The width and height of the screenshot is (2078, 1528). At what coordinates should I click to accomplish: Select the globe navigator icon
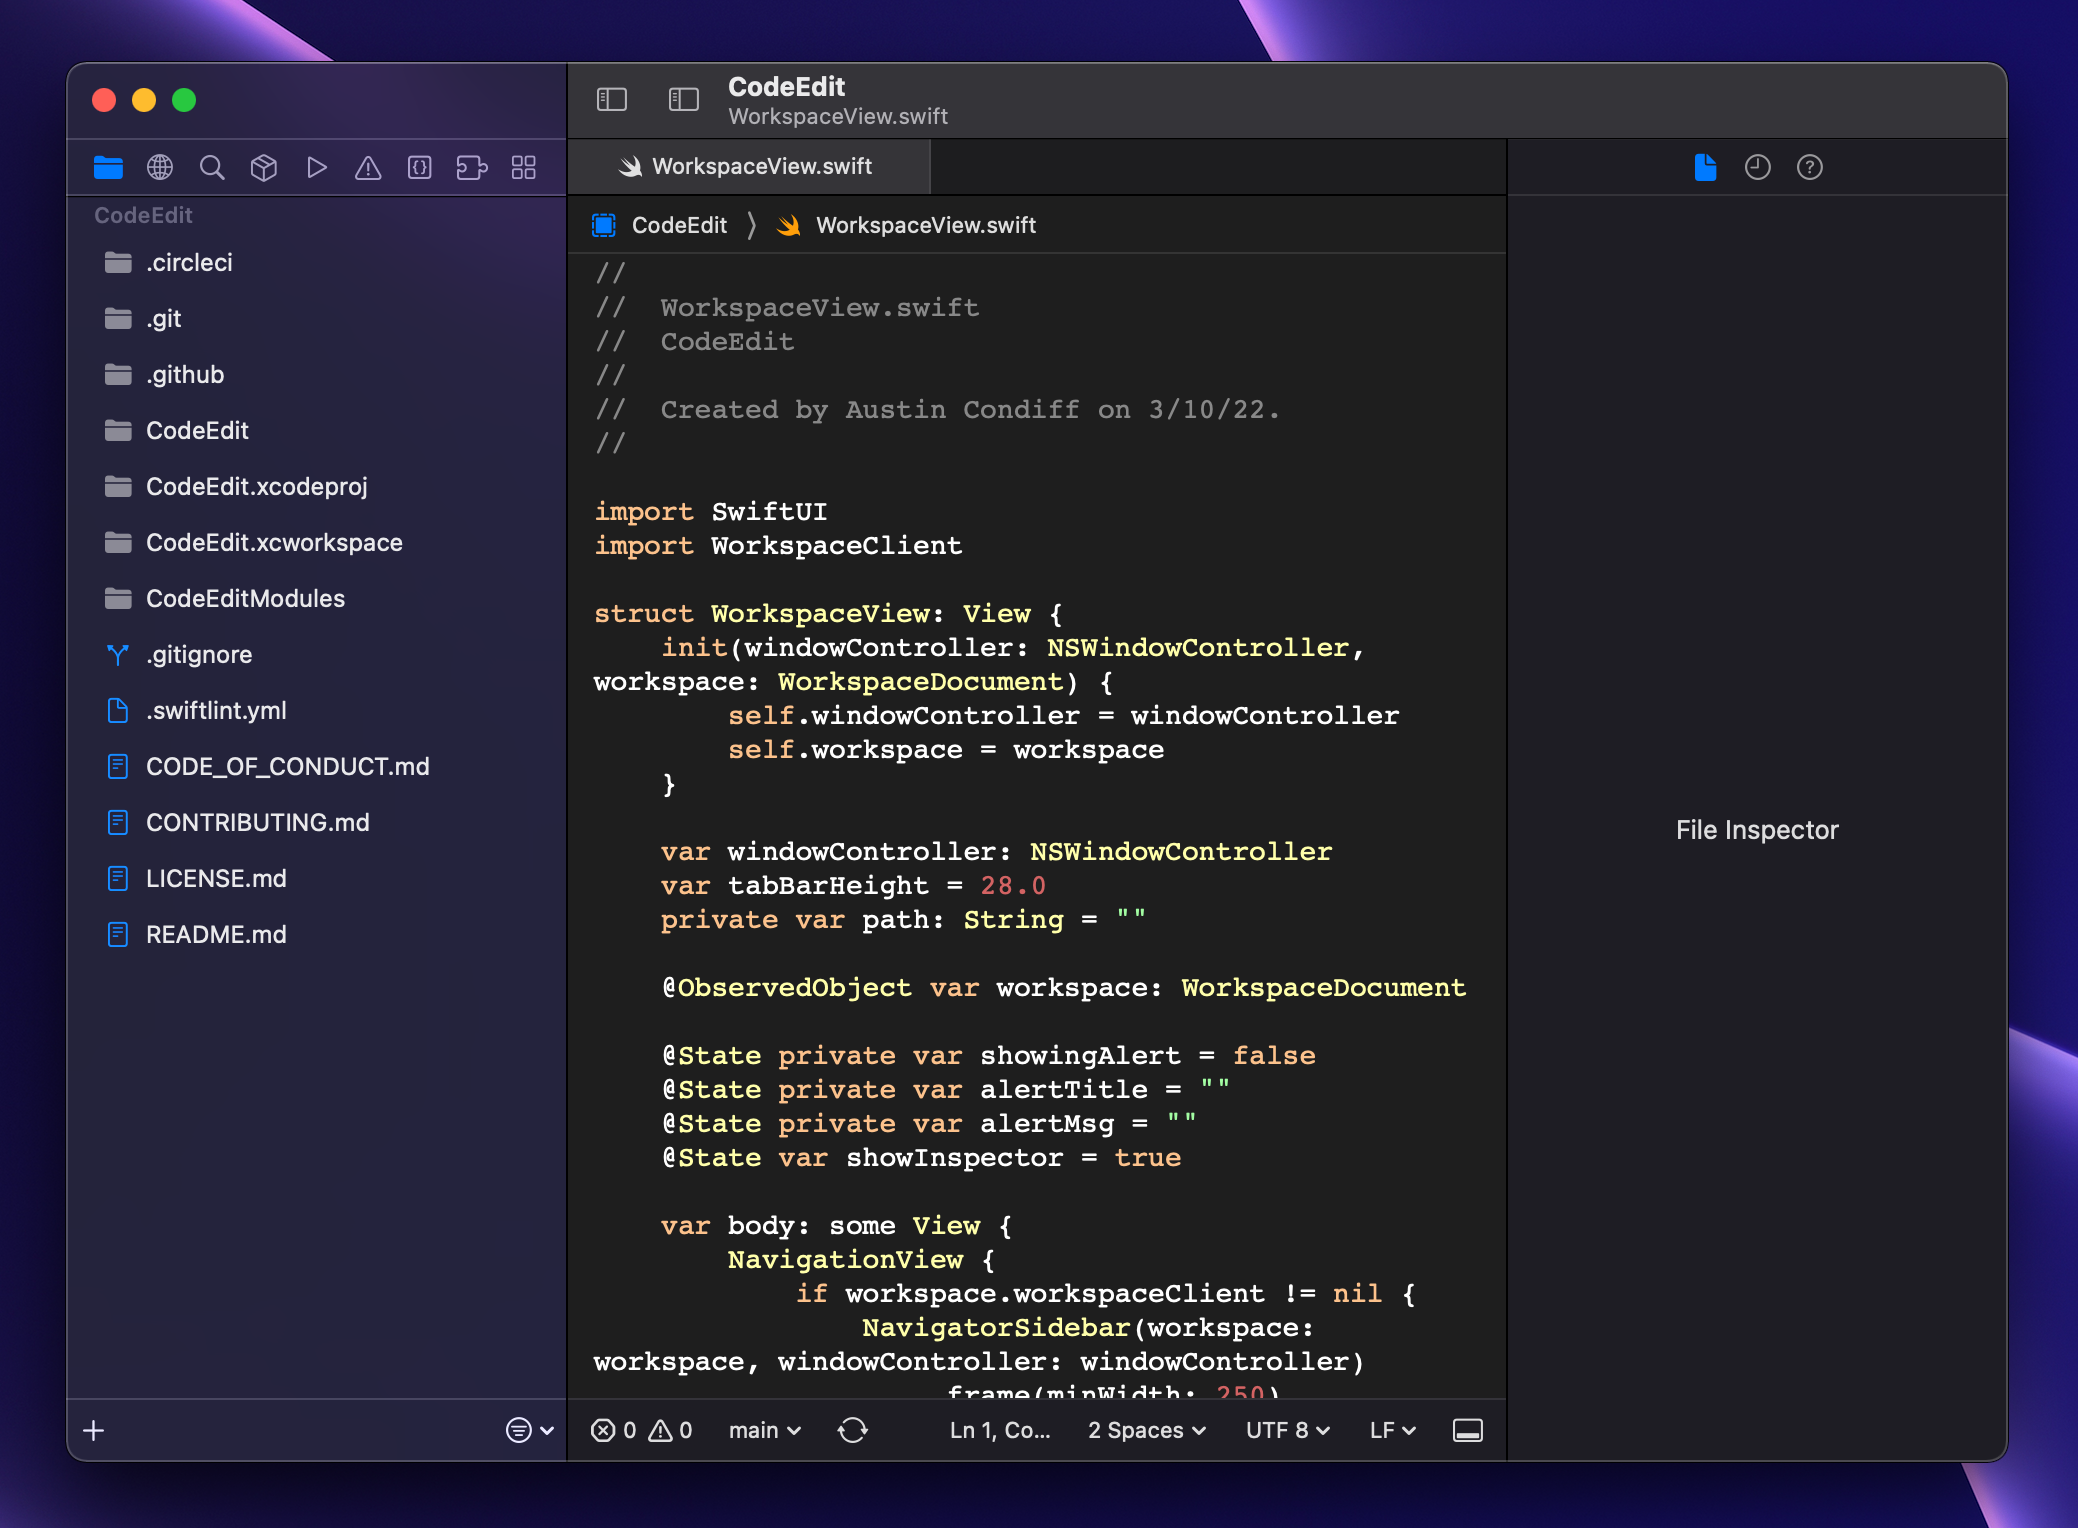161,167
